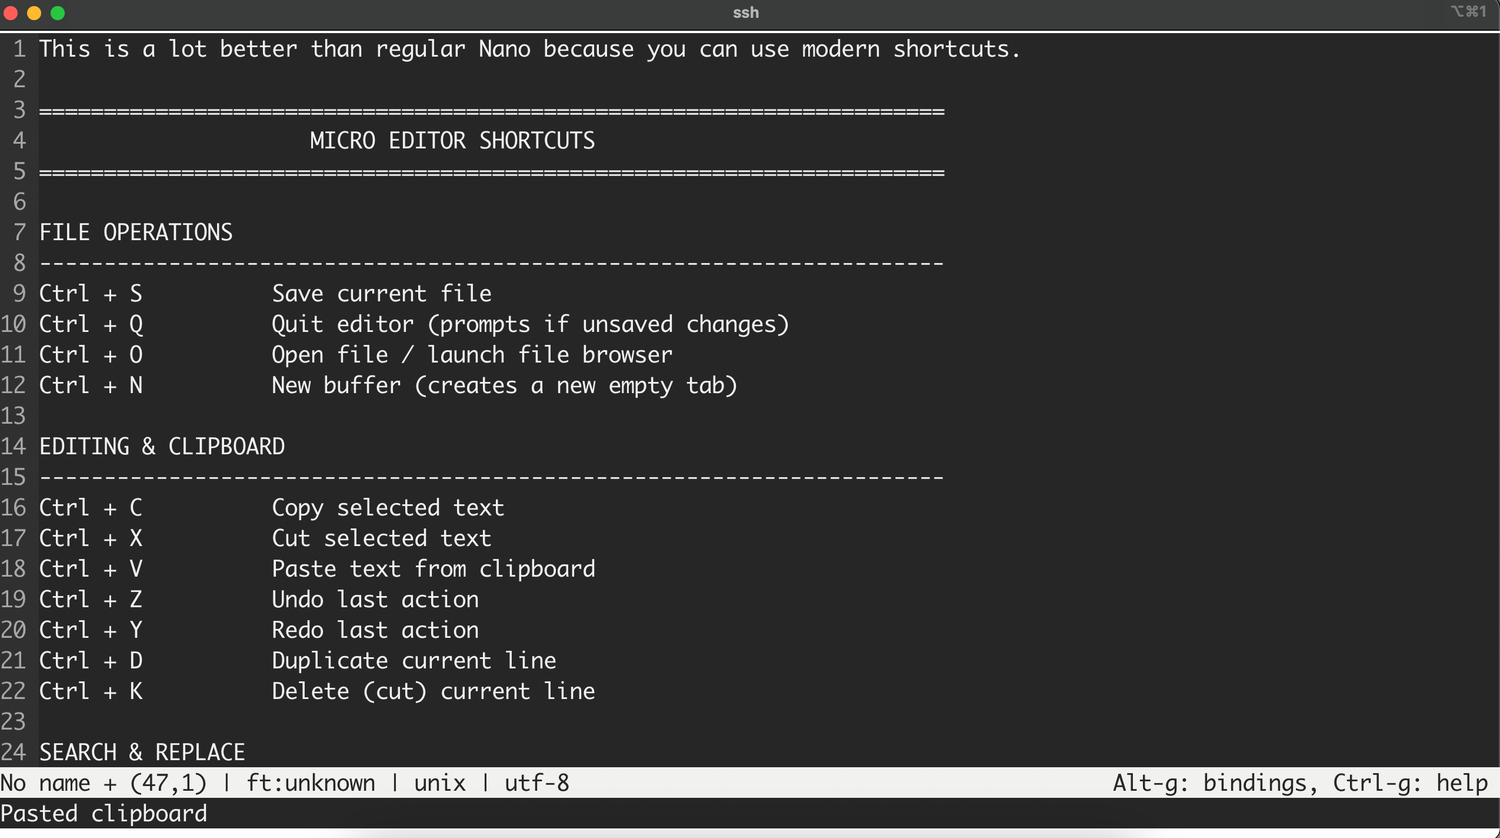Click the ssh window title
The image size is (1500, 838).
(x=746, y=13)
